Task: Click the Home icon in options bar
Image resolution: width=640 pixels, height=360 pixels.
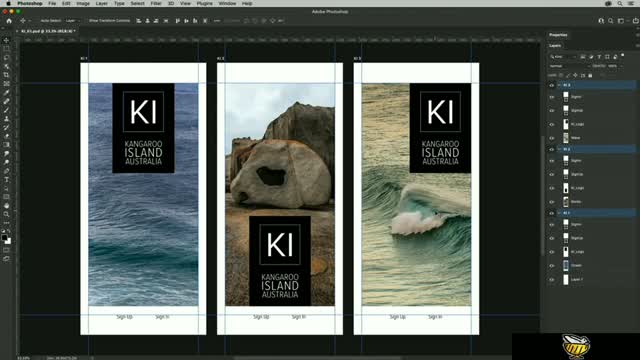Action: pyautogui.click(x=9, y=21)
